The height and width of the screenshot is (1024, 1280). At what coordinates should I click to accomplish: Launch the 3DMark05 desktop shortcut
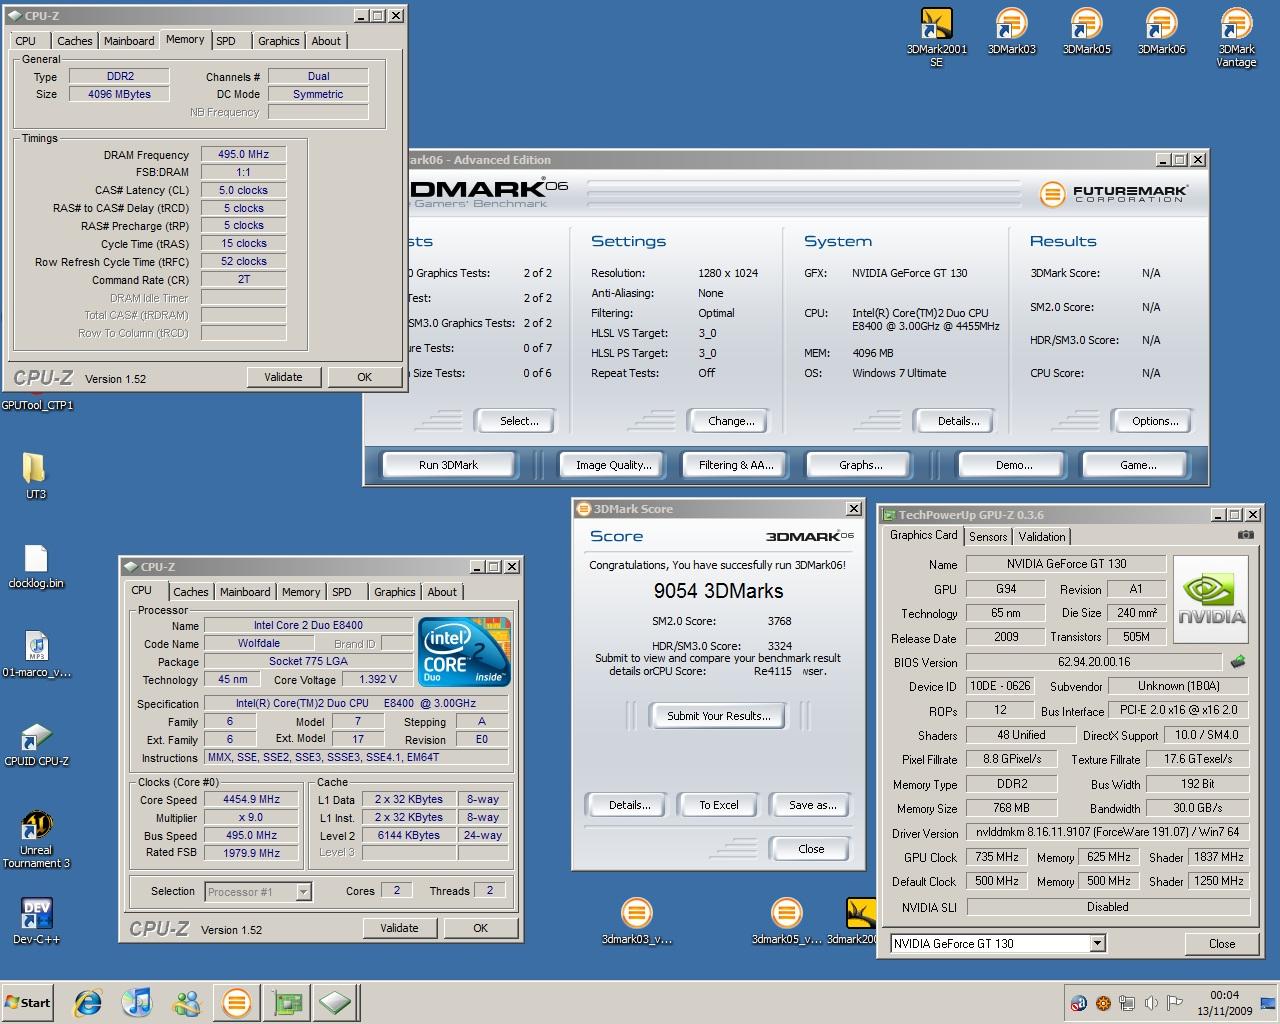1086,32
